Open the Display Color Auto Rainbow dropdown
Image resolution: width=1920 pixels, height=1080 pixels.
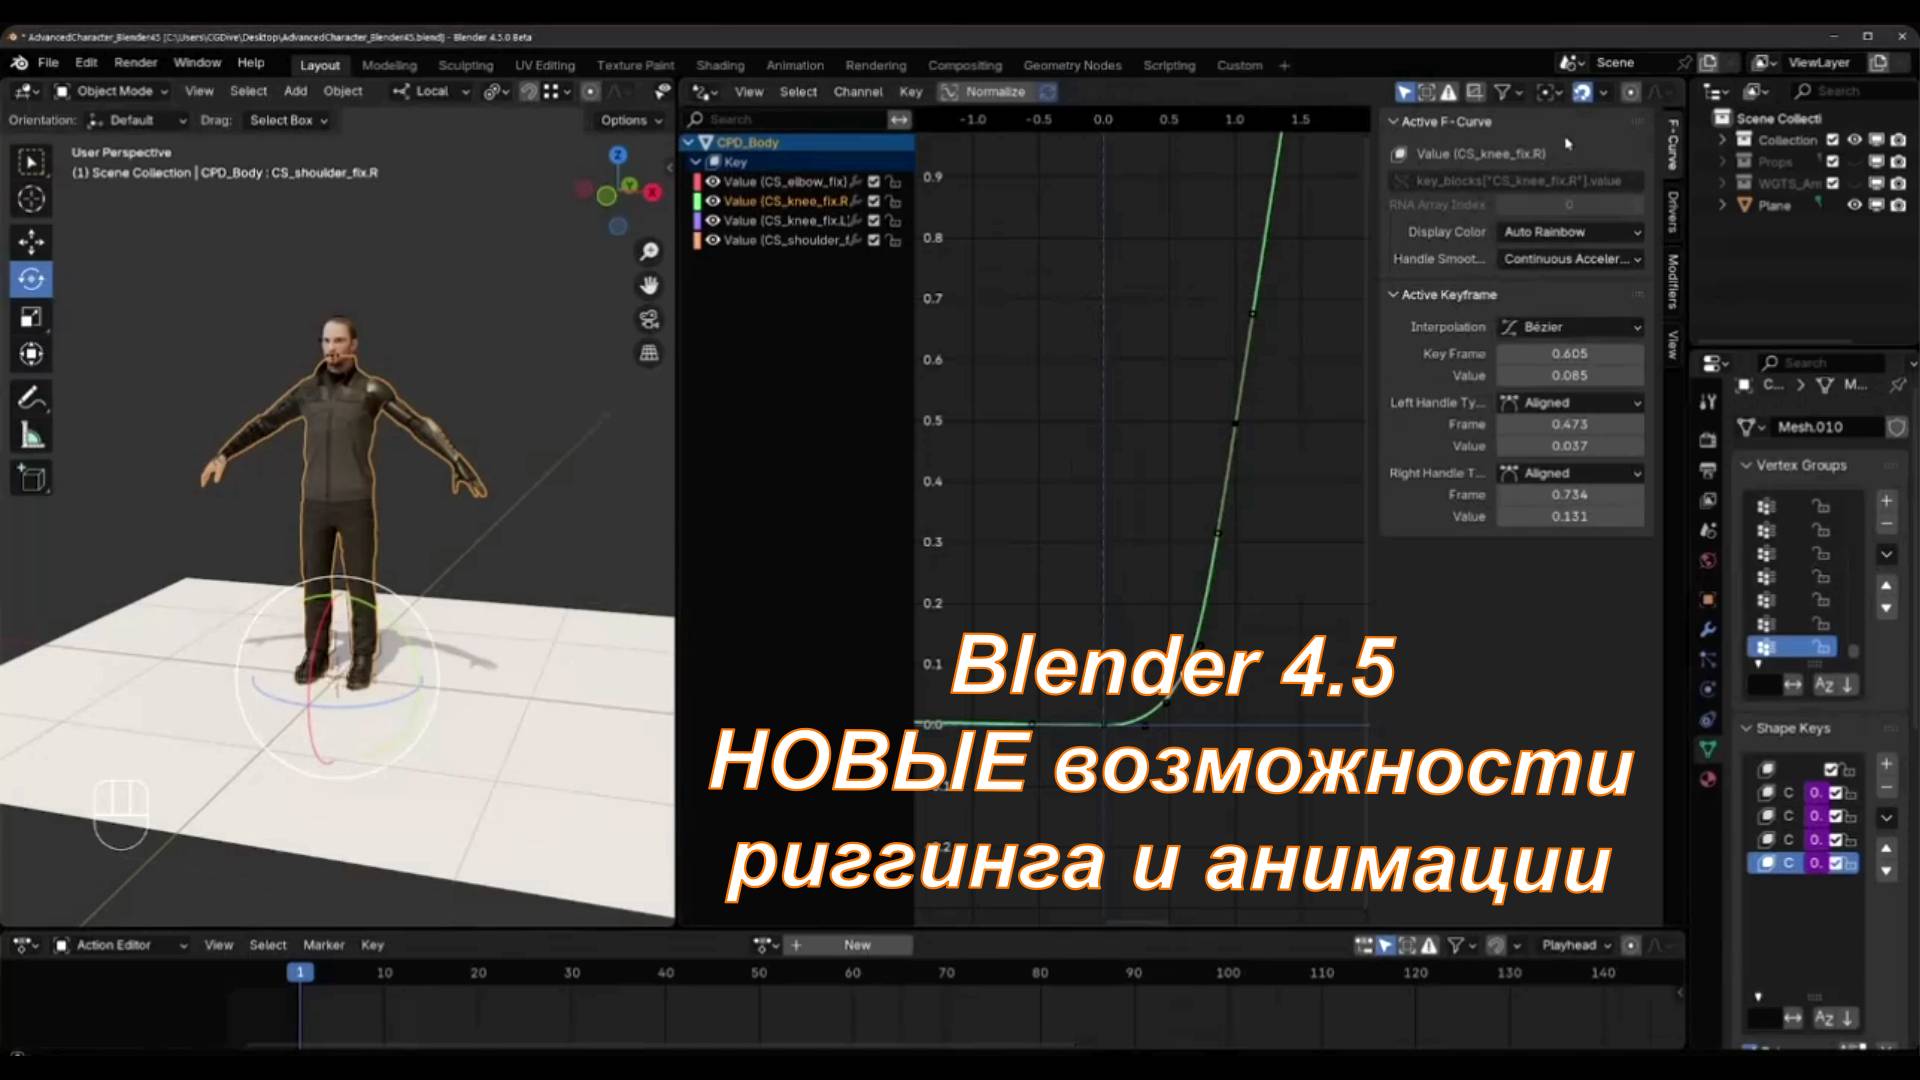1570,232
